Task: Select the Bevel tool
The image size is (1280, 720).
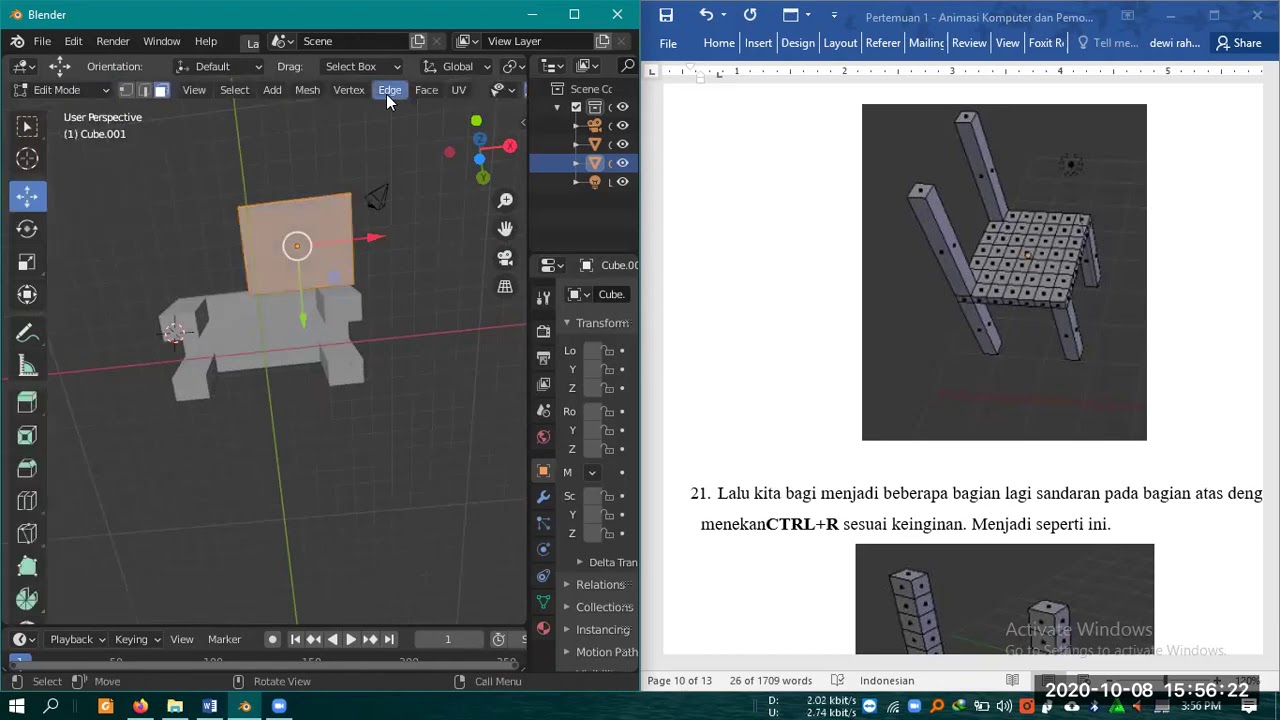Action: click(27, 468)
